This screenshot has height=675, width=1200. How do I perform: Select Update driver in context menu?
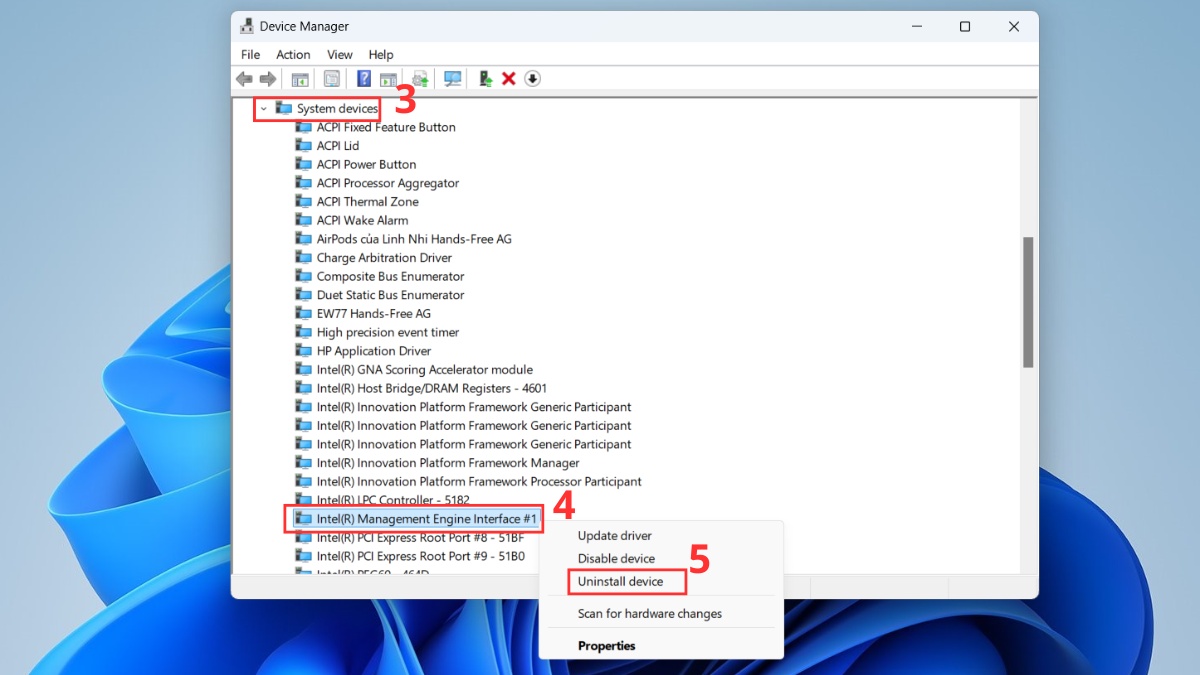point(614,536)
